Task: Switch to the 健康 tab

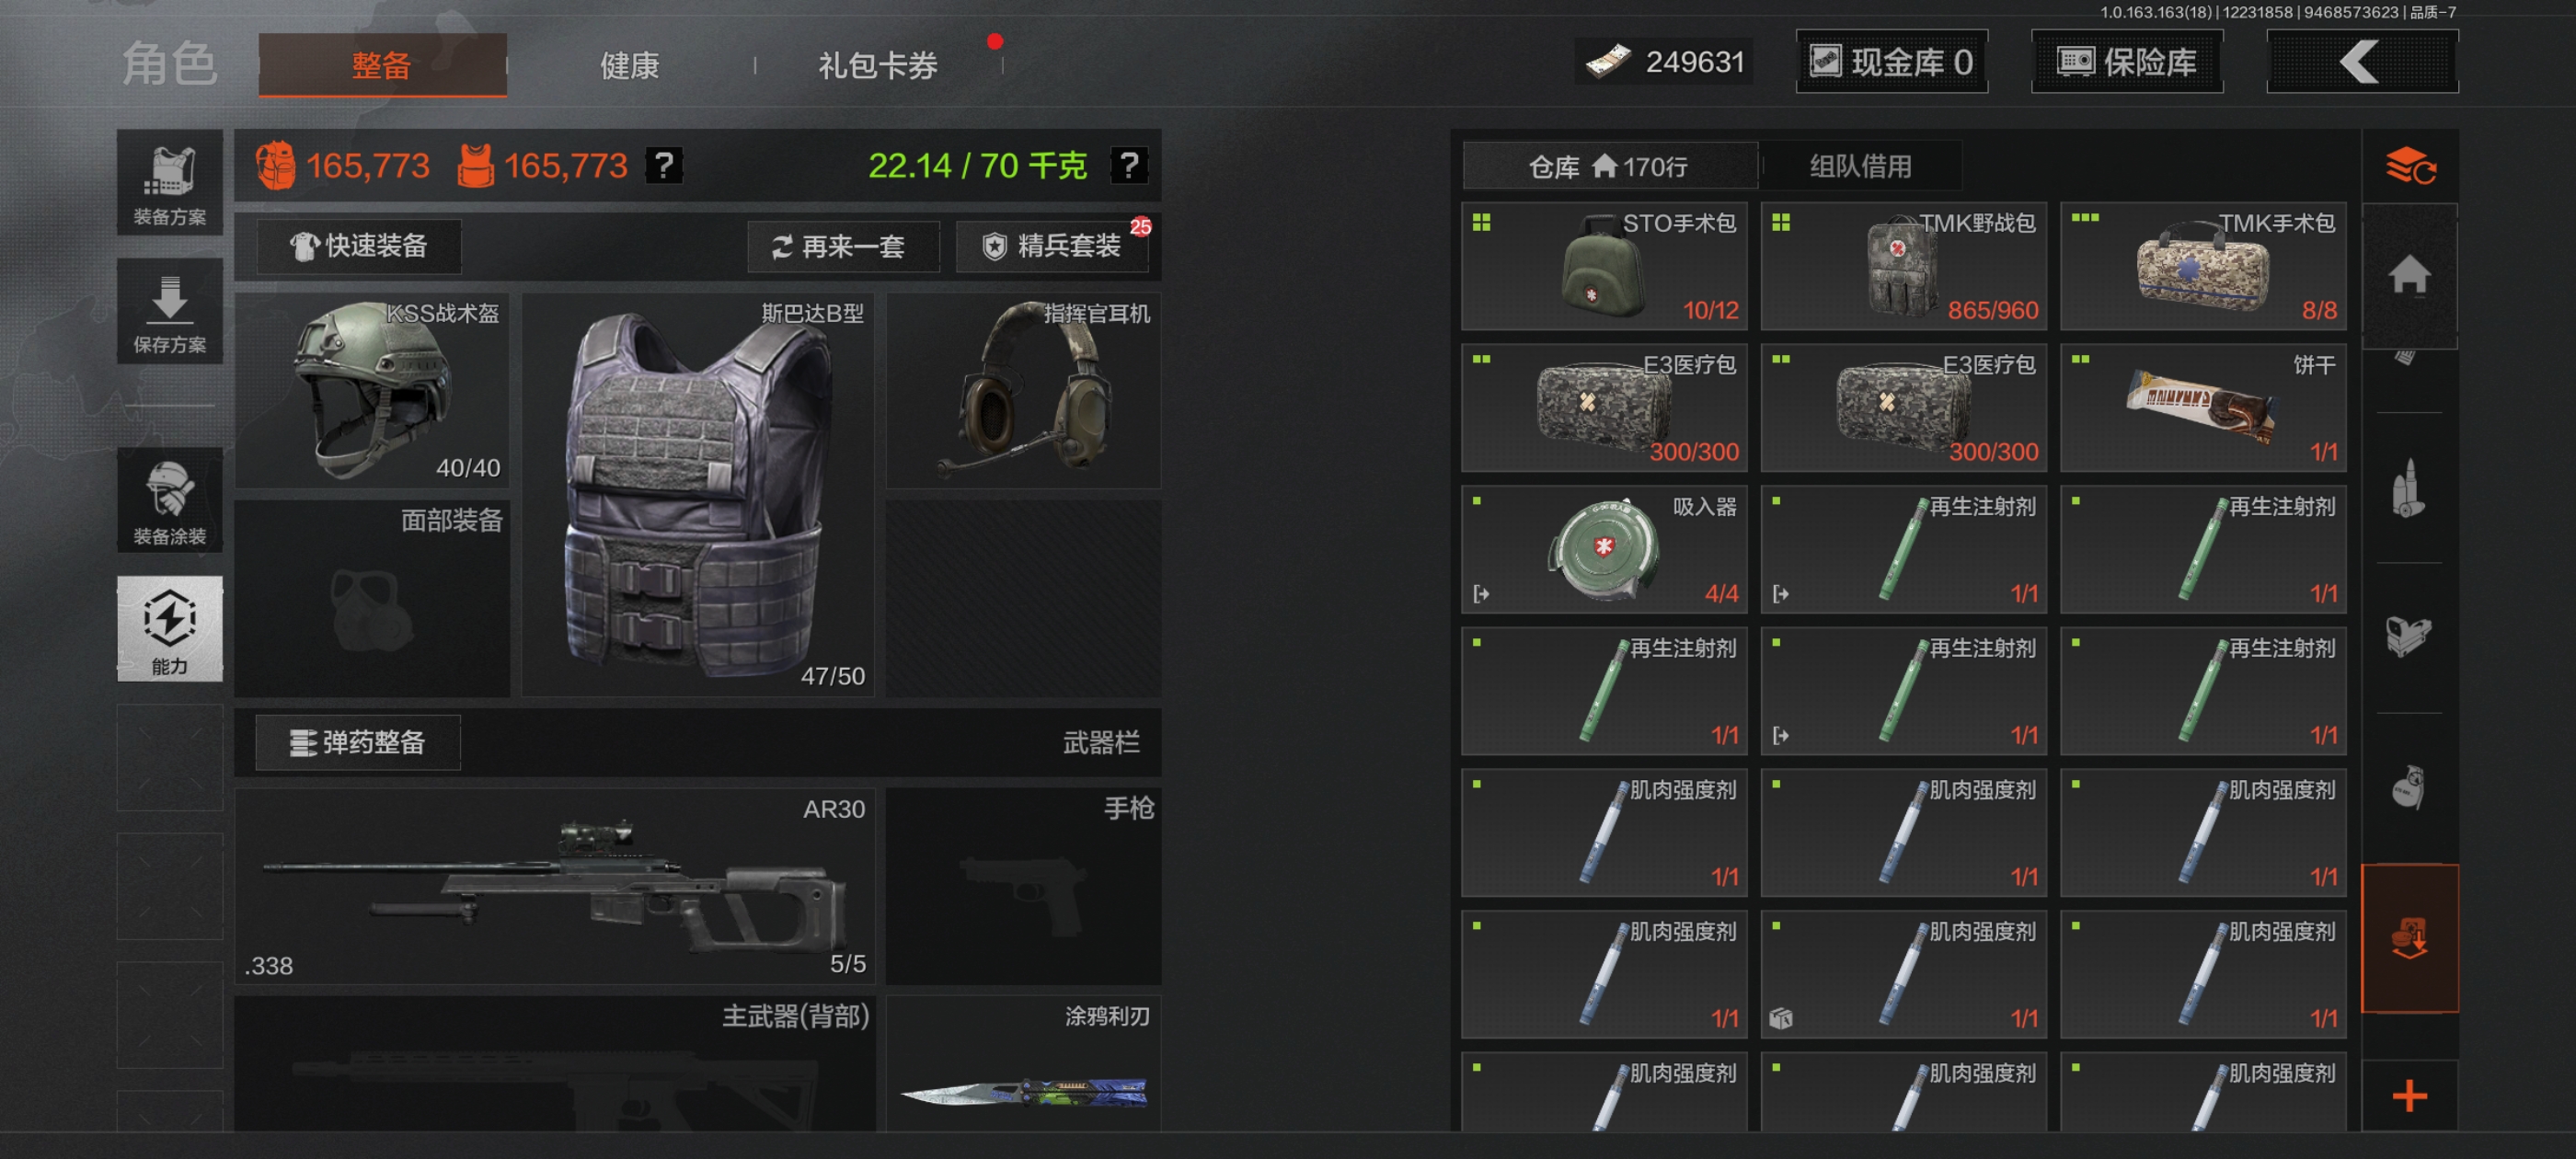Action: click(629, 66)
